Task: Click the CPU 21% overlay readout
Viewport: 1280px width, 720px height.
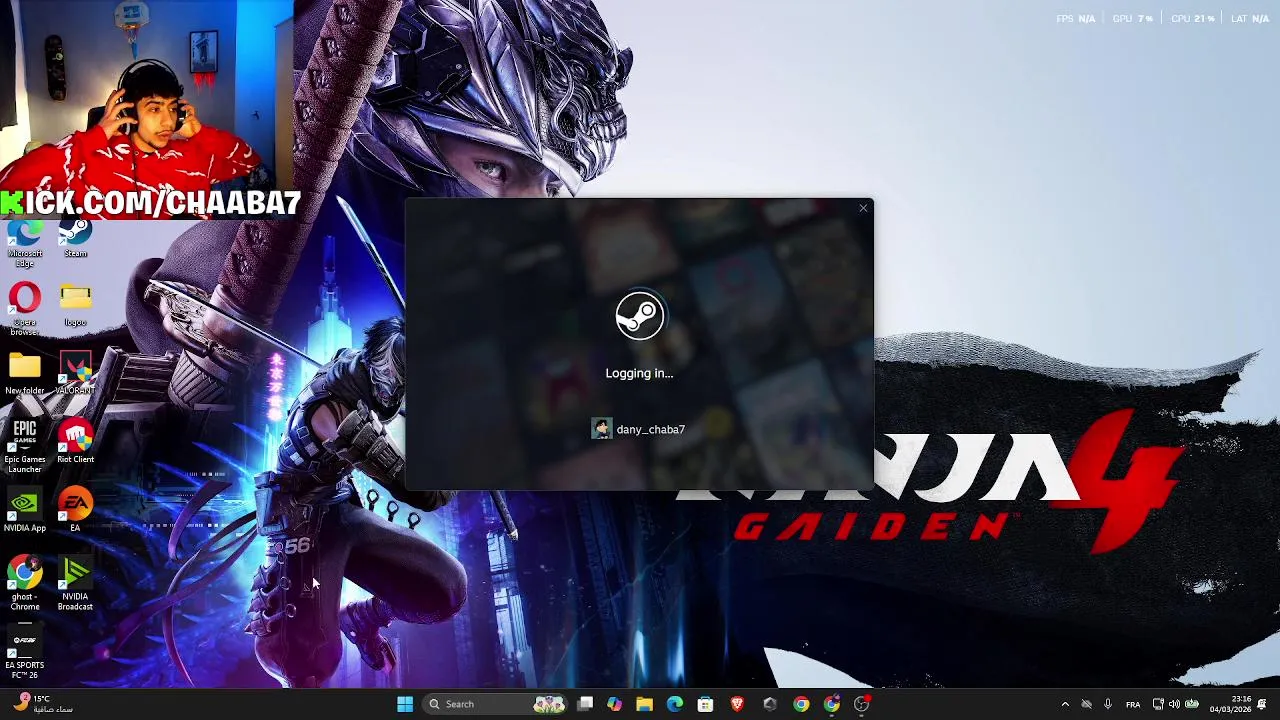Action: [1193, 19]
